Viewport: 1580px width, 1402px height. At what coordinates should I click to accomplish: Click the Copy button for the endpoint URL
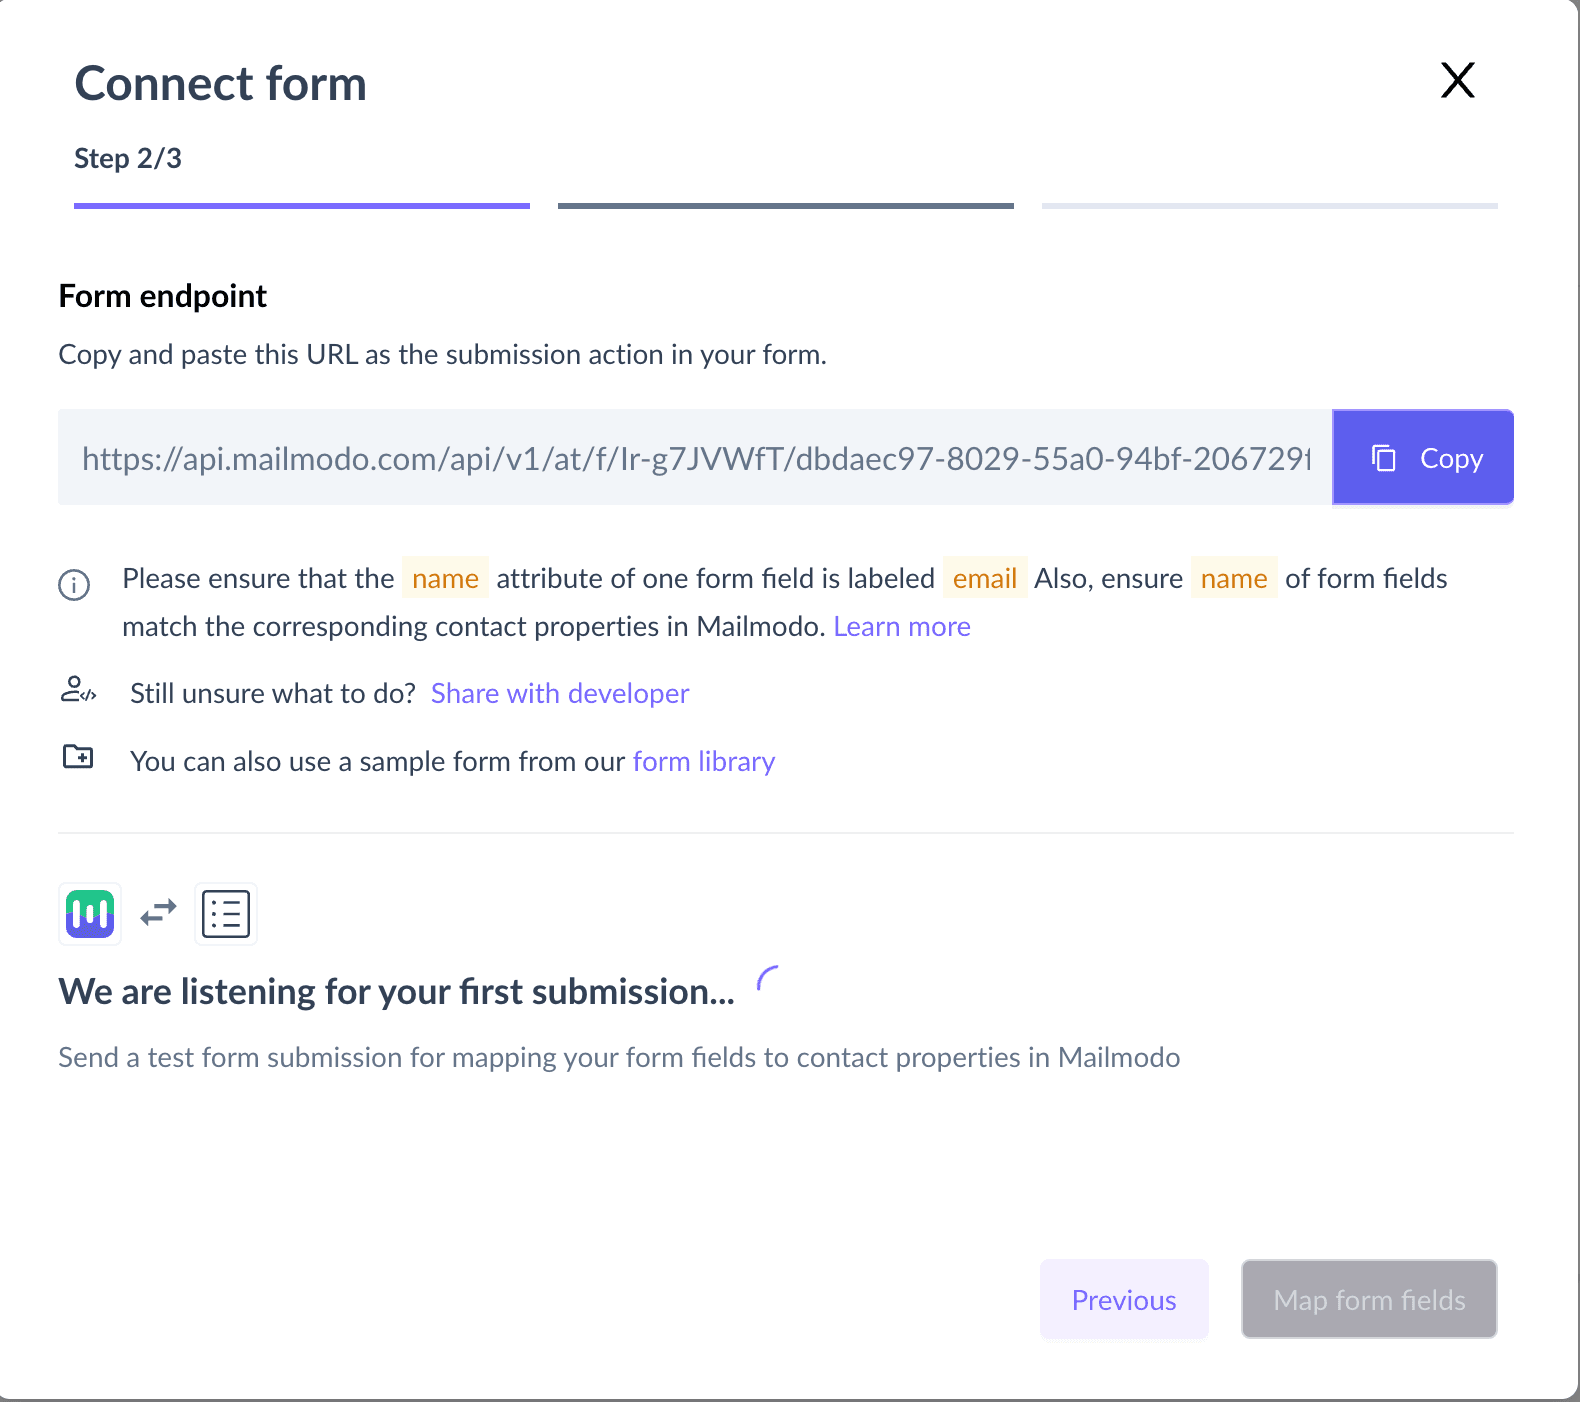coord(1422,457)
